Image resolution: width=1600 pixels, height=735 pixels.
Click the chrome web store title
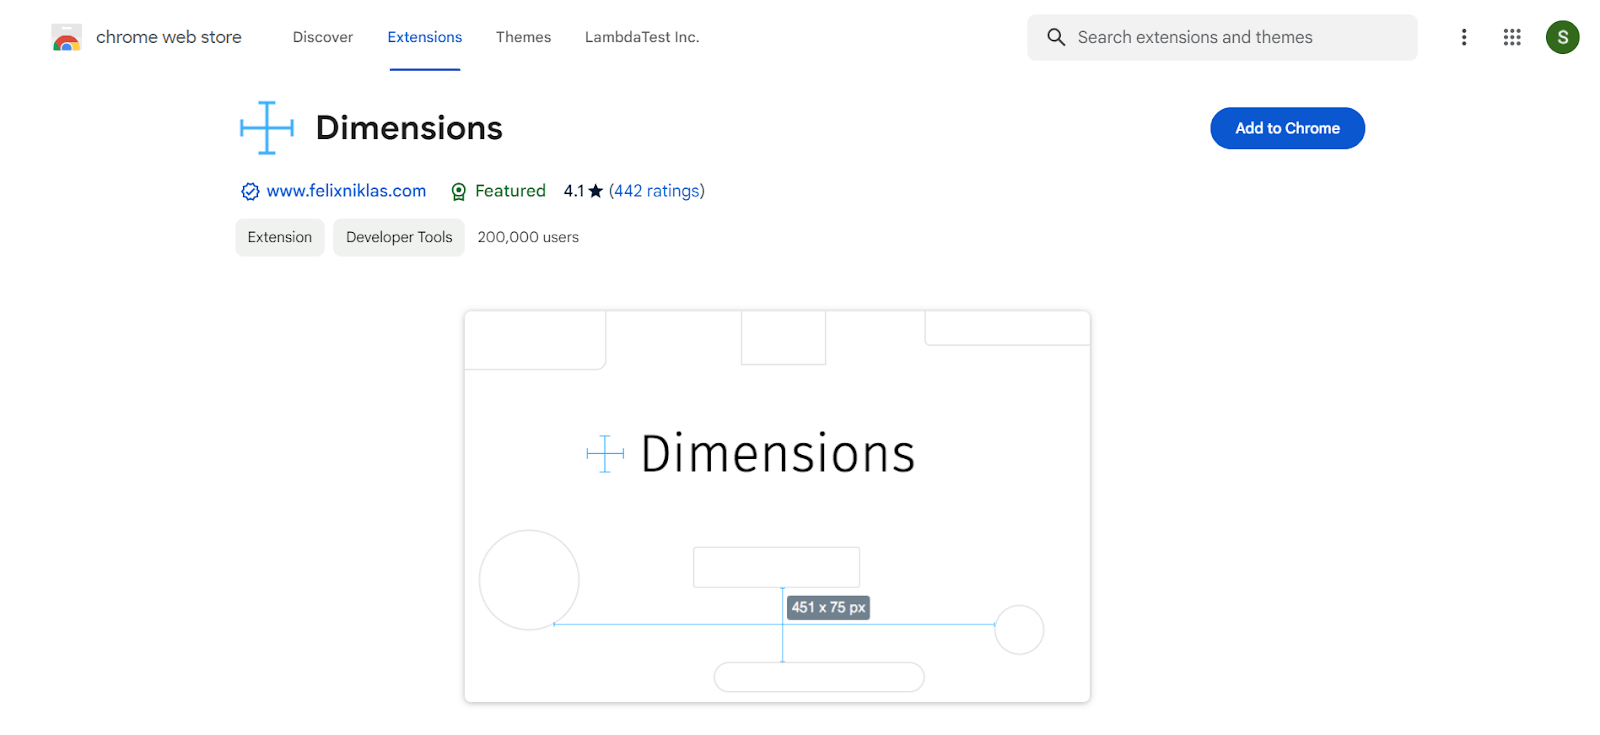[169, 37]
